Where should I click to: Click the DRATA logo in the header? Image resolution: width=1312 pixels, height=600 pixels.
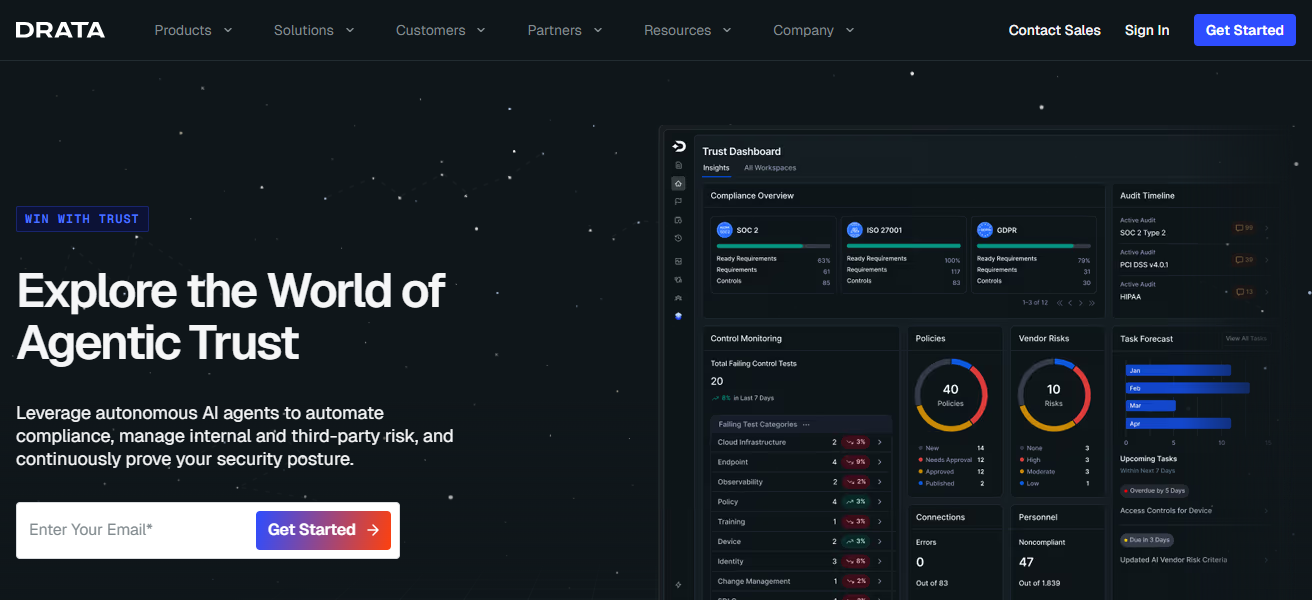click(60, 30)
